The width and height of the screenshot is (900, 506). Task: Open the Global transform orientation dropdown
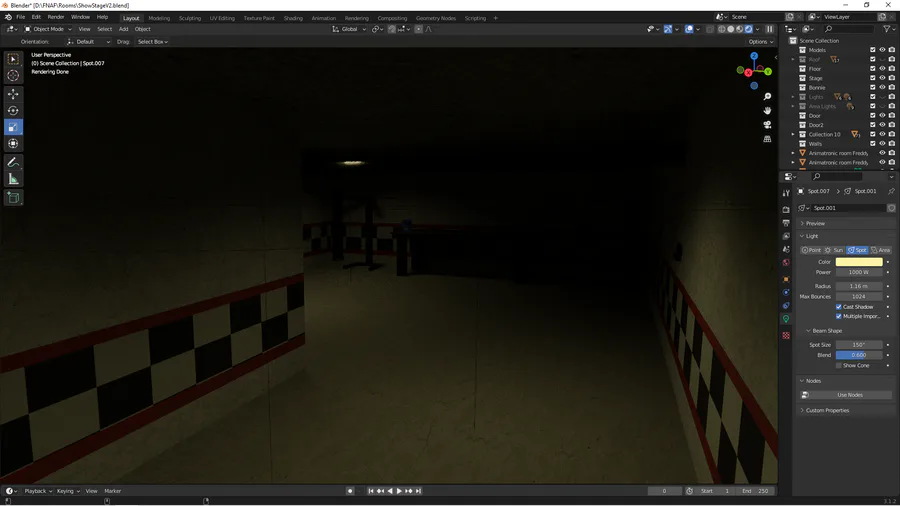(x=349, y=29)
